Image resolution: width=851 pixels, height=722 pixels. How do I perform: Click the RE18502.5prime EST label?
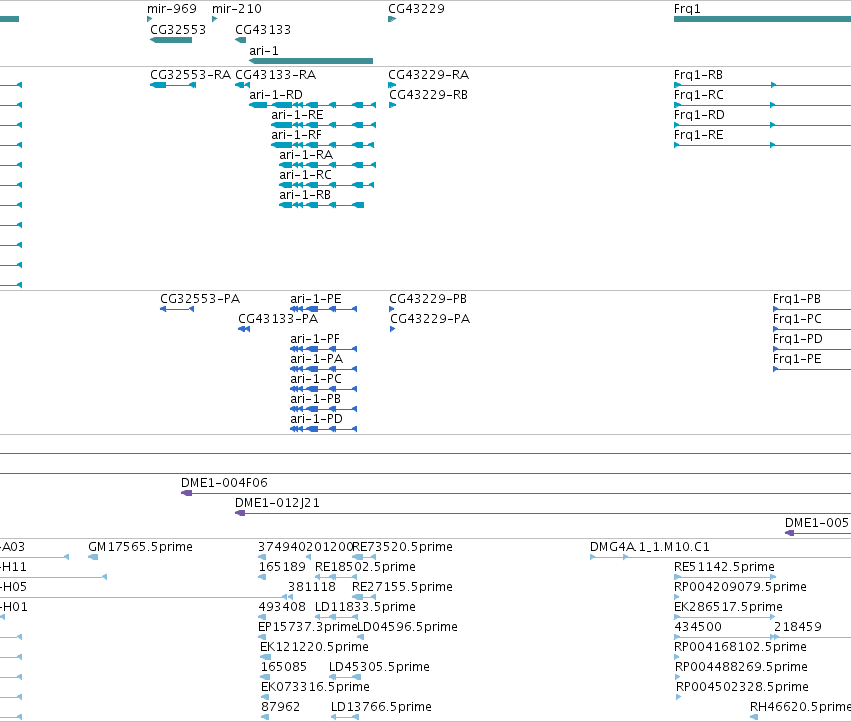pyautogui.click(x=365, y=567)
